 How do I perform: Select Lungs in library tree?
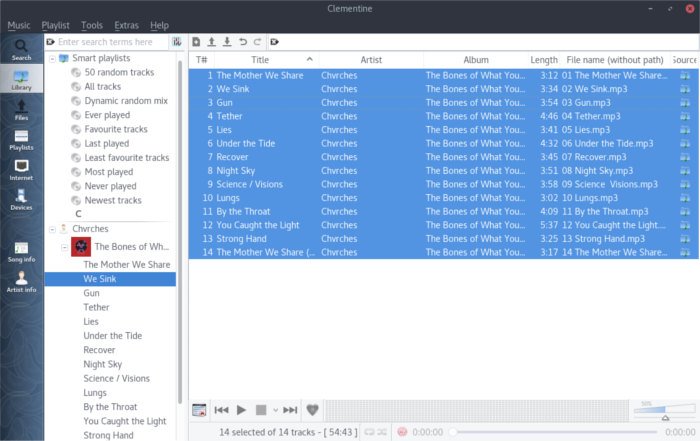pyautogui.click(x=95, y=393)
